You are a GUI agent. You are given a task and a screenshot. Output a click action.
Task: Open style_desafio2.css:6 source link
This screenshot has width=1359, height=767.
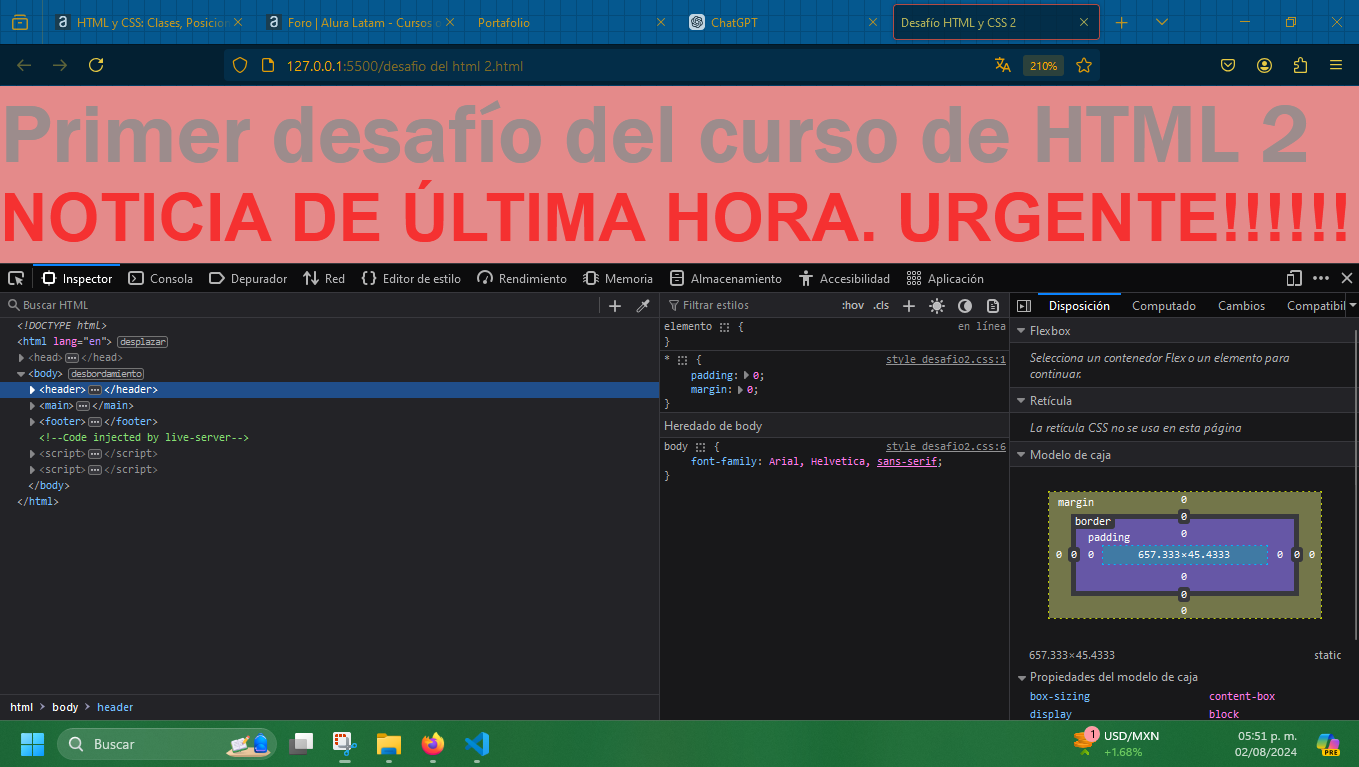[945, 446]
